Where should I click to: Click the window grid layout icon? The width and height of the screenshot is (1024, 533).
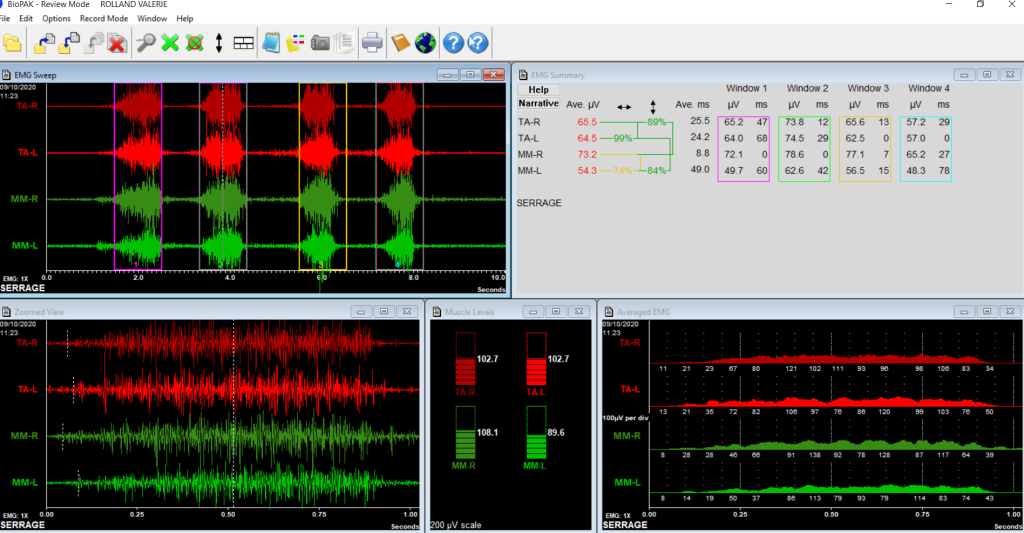(243, 43)
